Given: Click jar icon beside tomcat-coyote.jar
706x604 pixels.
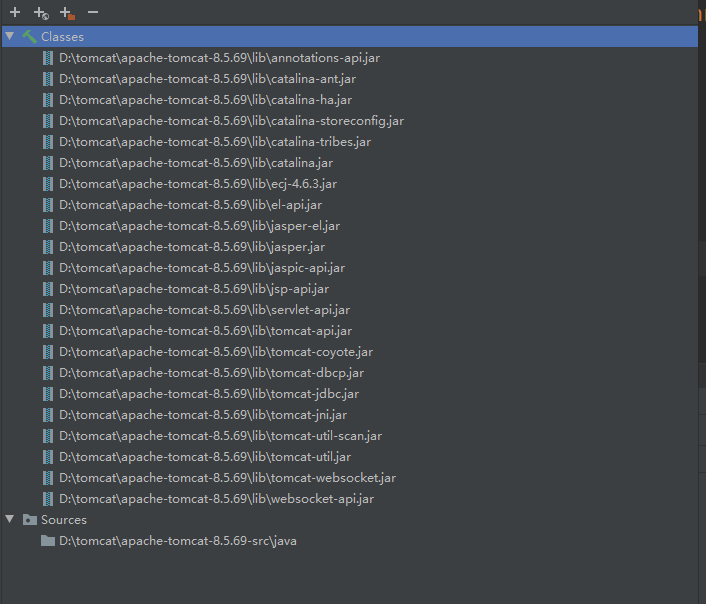Looking at the screenshot, I should (48, 352).
